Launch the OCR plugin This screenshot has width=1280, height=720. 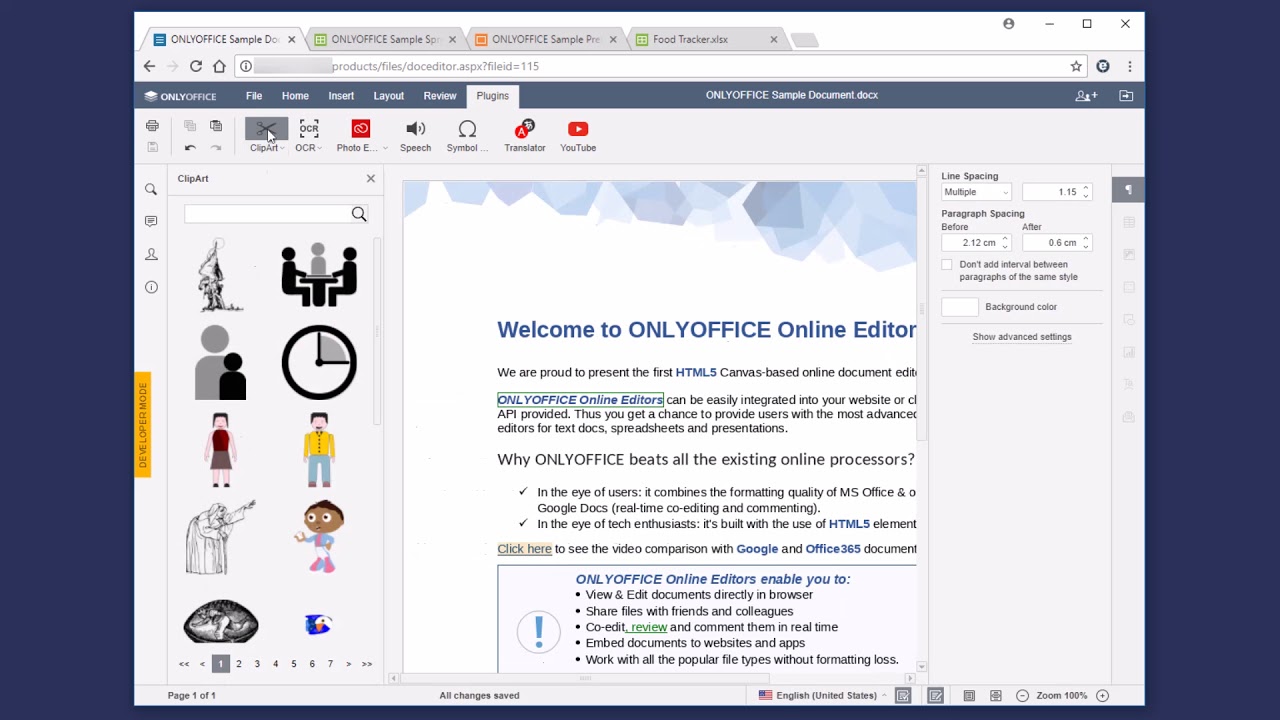pyautogui.click(x=308, y=136)
